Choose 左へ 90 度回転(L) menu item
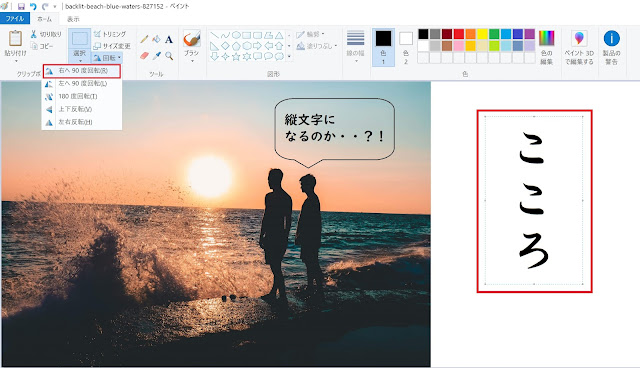The image size is (640, 368). (x=82, y=84)
